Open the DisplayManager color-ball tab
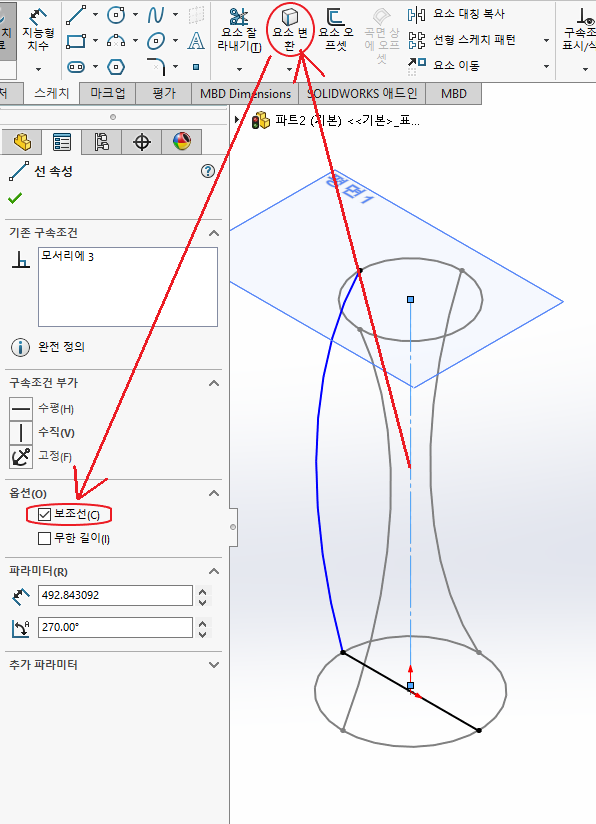The width and height of the screenshot is (596, 824). [x=181, y=142]
